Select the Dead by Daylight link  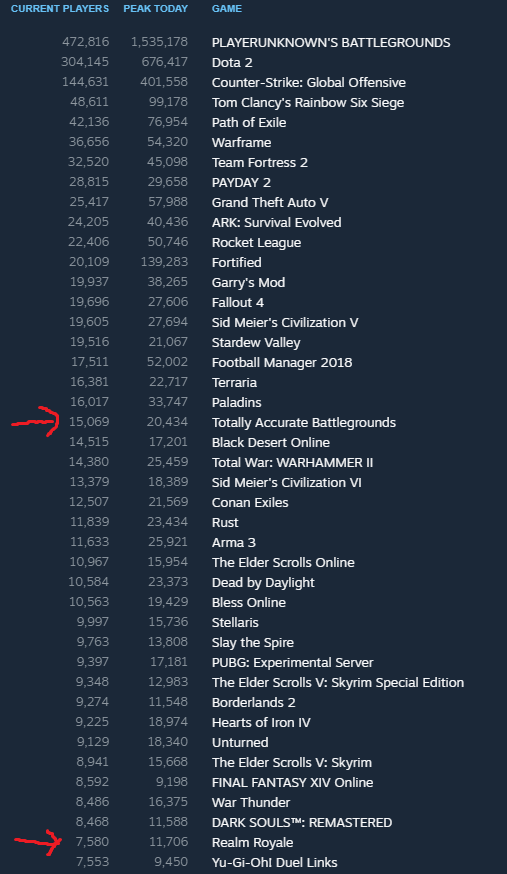click(x=263, y=582)
